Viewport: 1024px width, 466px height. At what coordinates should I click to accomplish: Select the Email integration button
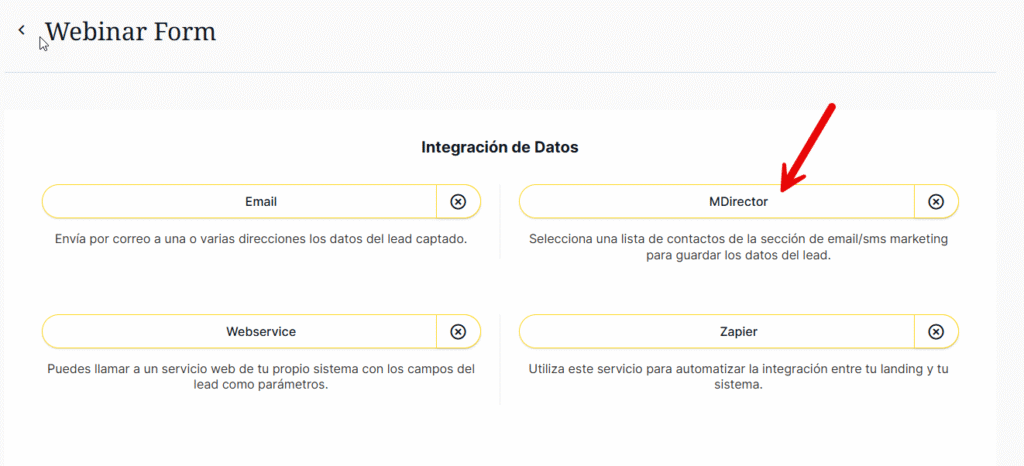coord(240,201)
